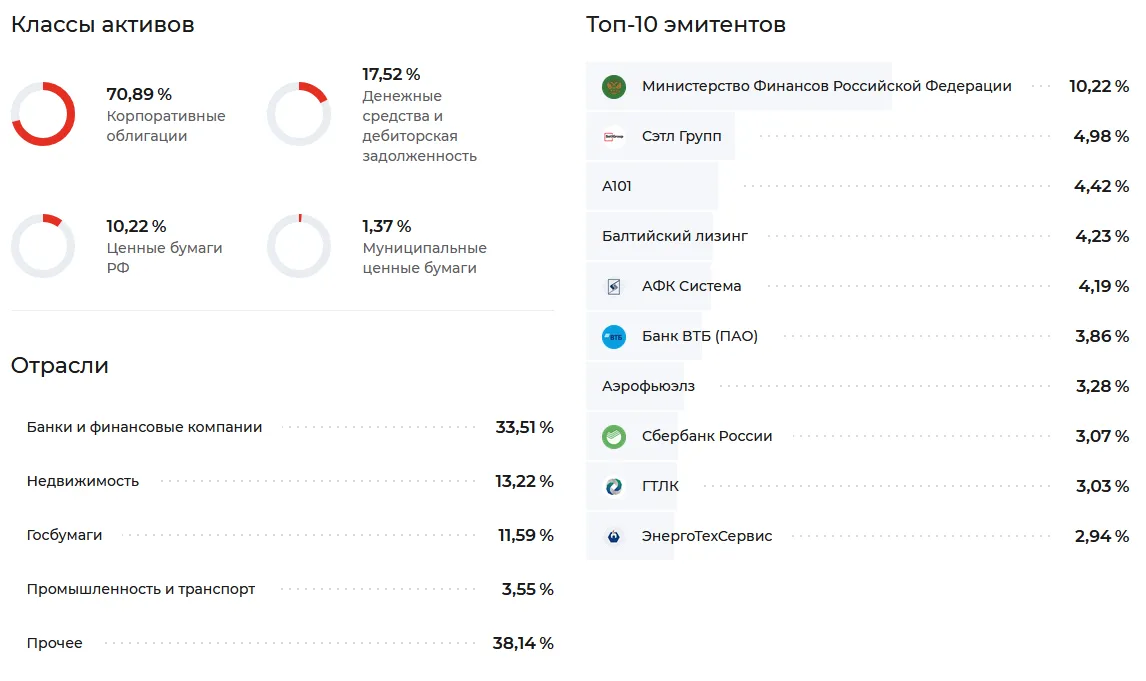This screenshot has height=681, width=1146.
Task: Click the Корпоративные облигации label
Action: pos(166,126)
